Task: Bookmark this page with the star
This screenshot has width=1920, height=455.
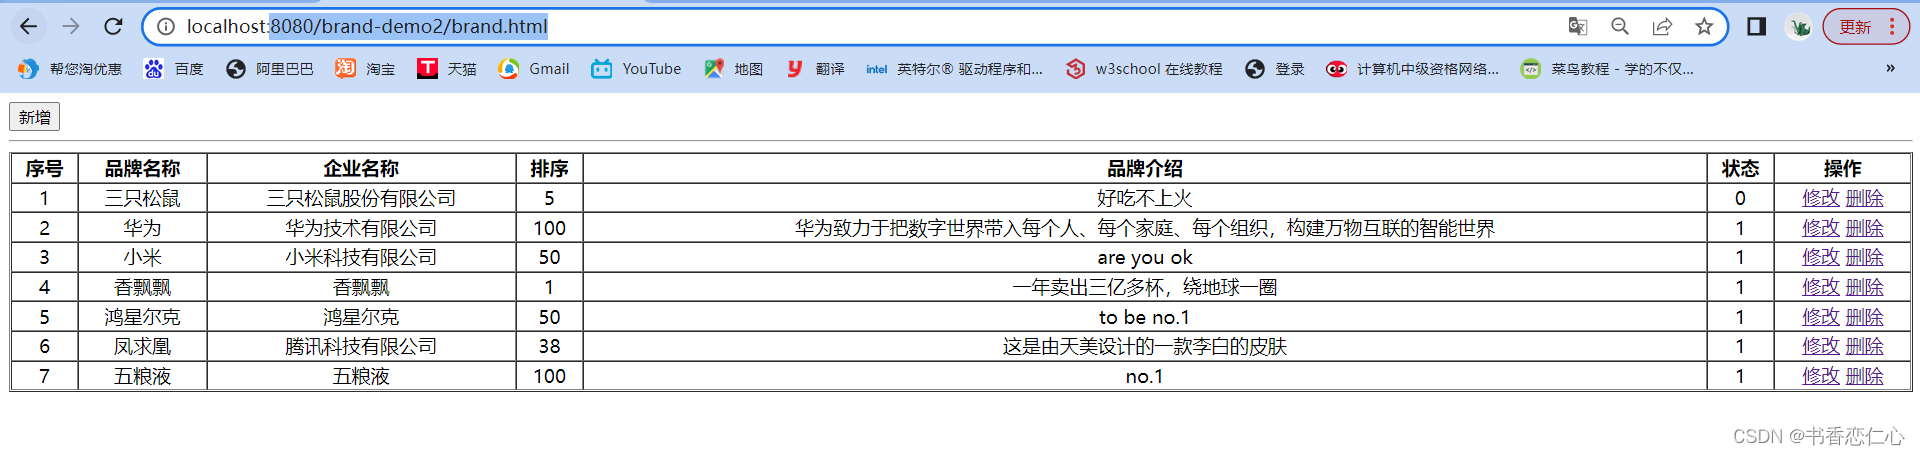Action: (x=1704, y=27)
